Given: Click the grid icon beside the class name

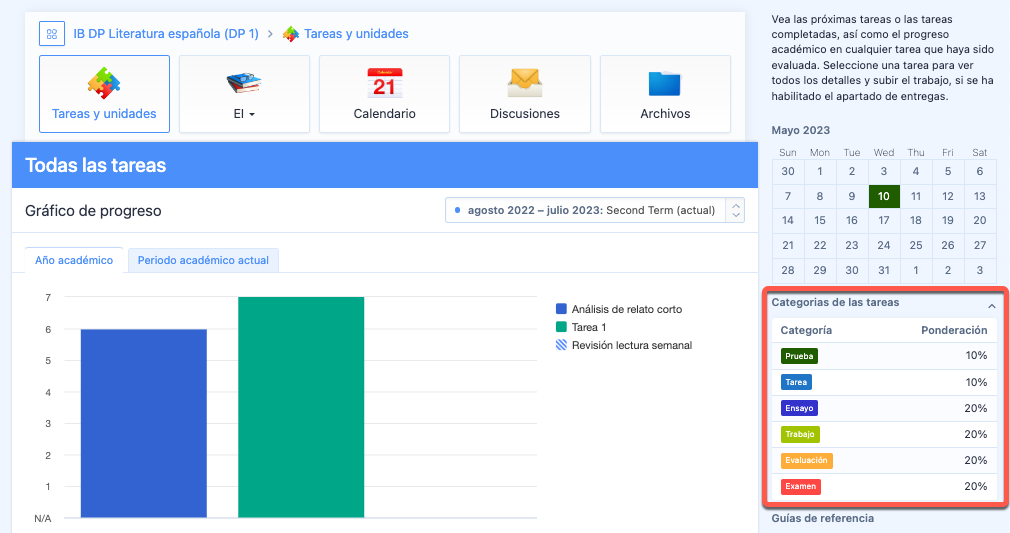Looking at the screenshot, I should (52, 33).
